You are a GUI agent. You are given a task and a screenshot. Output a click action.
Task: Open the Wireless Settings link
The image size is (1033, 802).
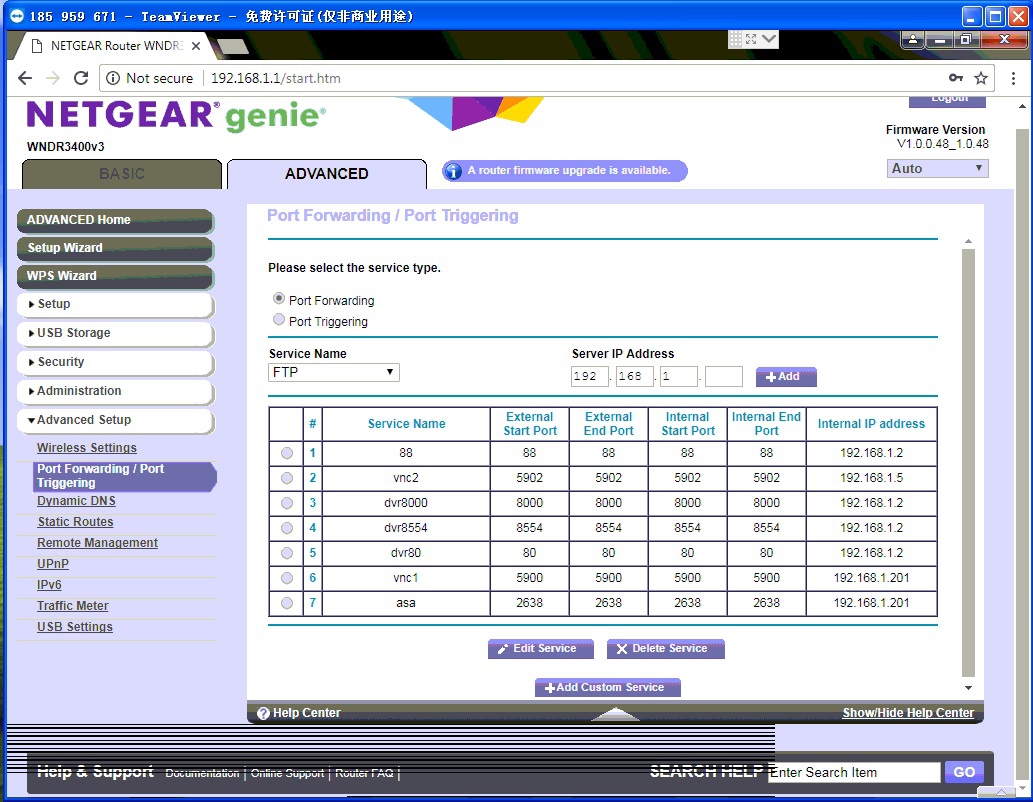click(87, 448)
